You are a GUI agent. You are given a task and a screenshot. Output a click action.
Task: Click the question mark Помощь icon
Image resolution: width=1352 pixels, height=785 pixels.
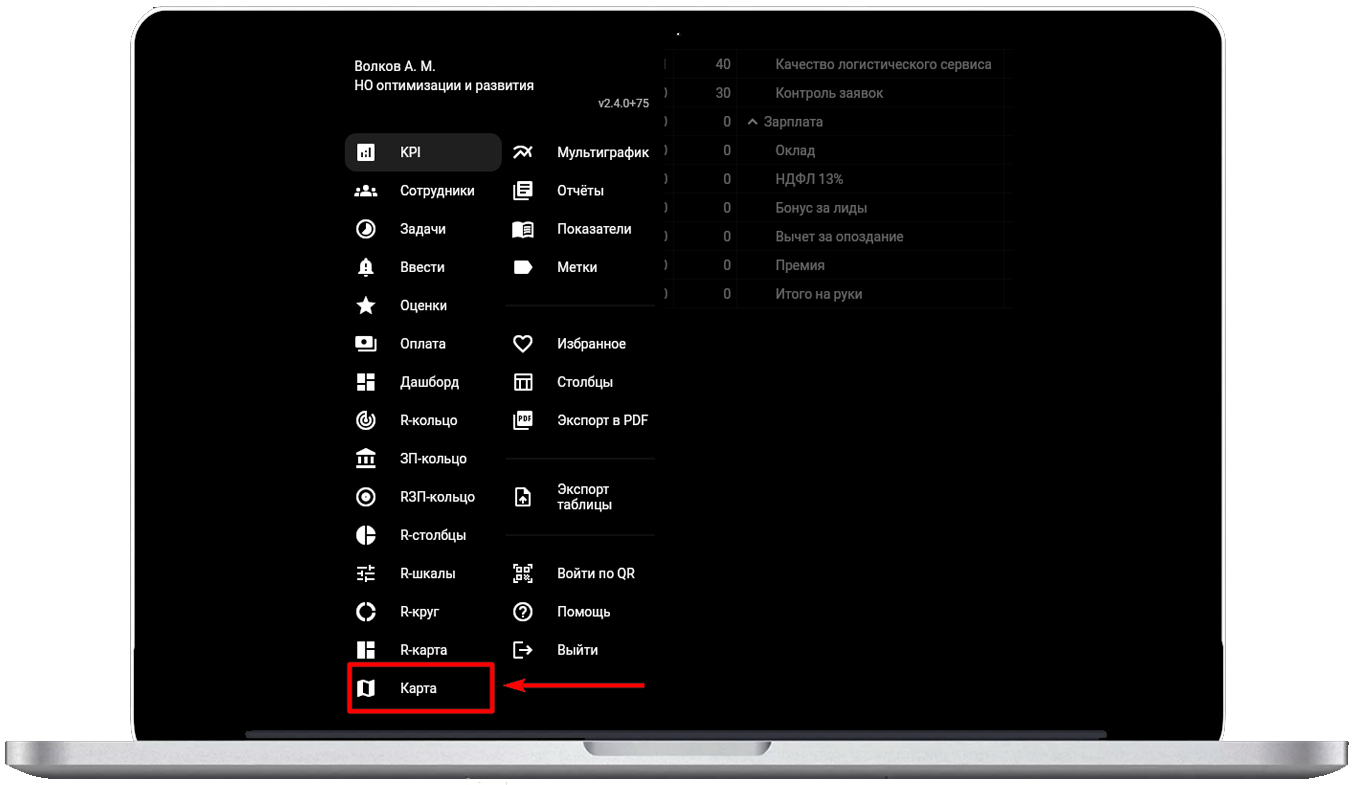[523, 612]
